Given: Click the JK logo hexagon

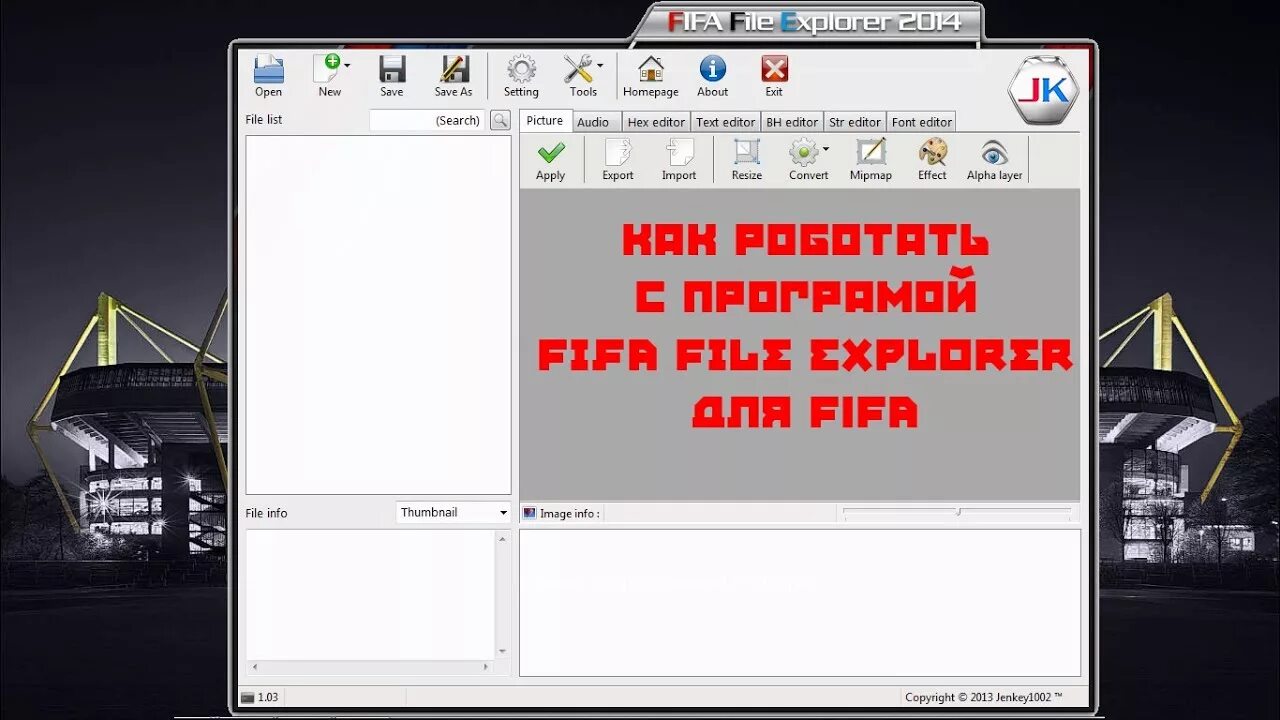Looking at the screenshot, I should coord(1043,89).
